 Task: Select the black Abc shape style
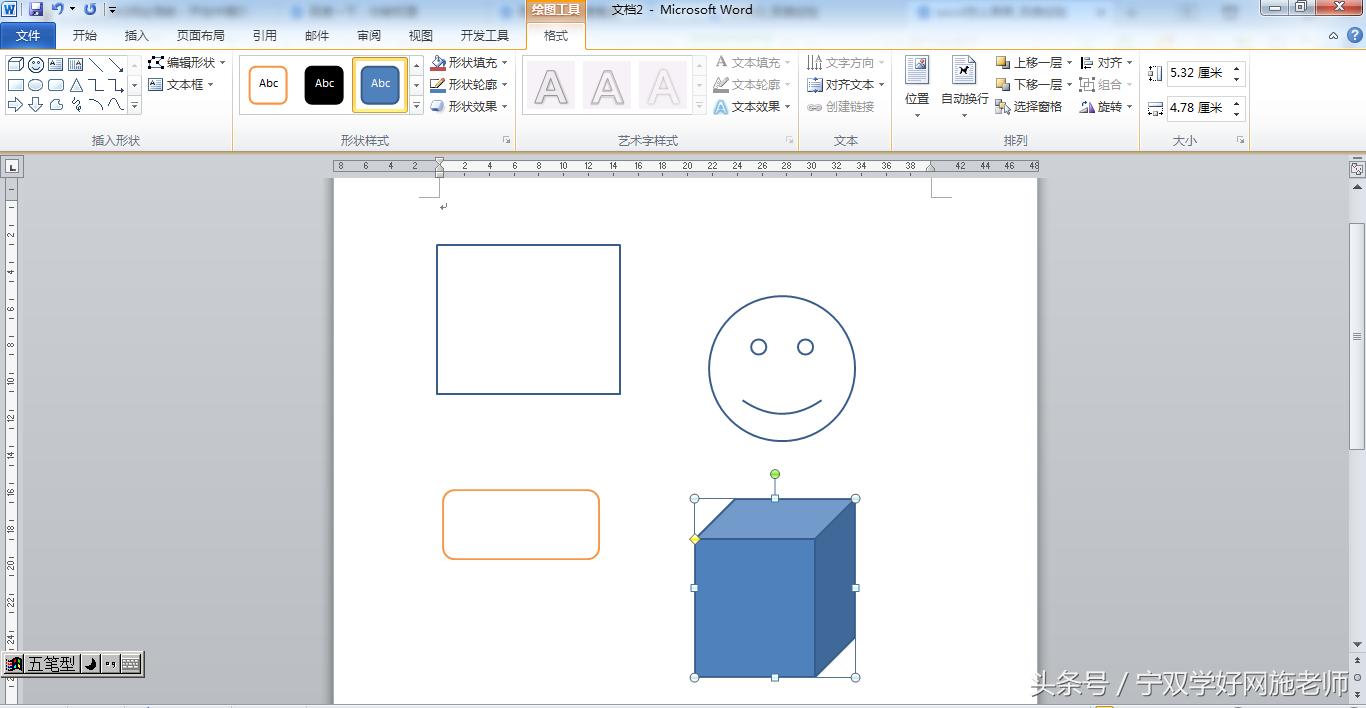(x=324, y=84)
